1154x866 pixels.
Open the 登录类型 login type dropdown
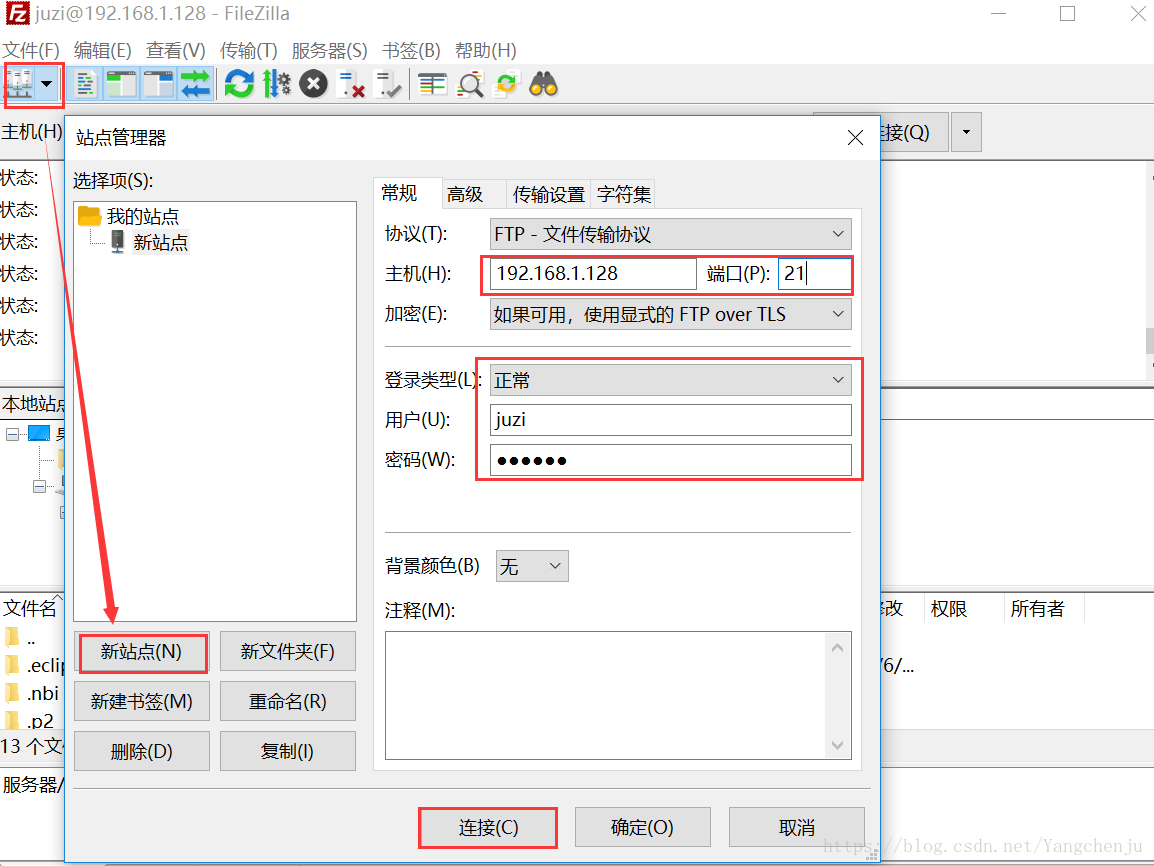pos(670,380)
